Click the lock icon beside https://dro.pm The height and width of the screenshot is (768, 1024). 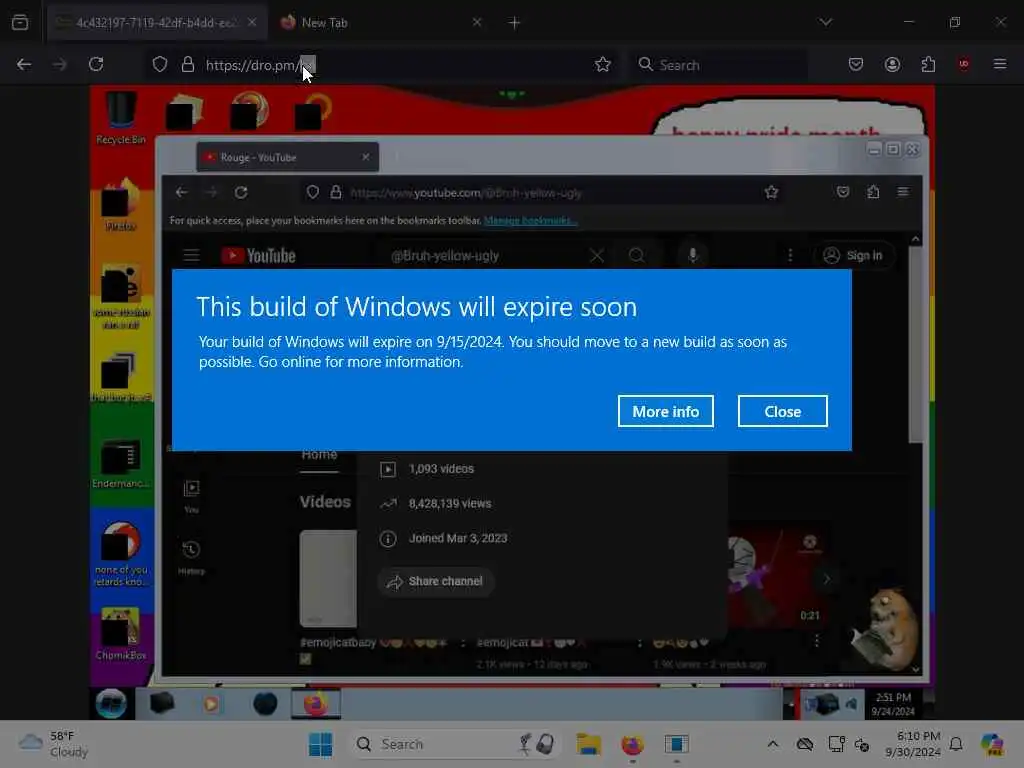pyautogui.click(x=188, y=65)
